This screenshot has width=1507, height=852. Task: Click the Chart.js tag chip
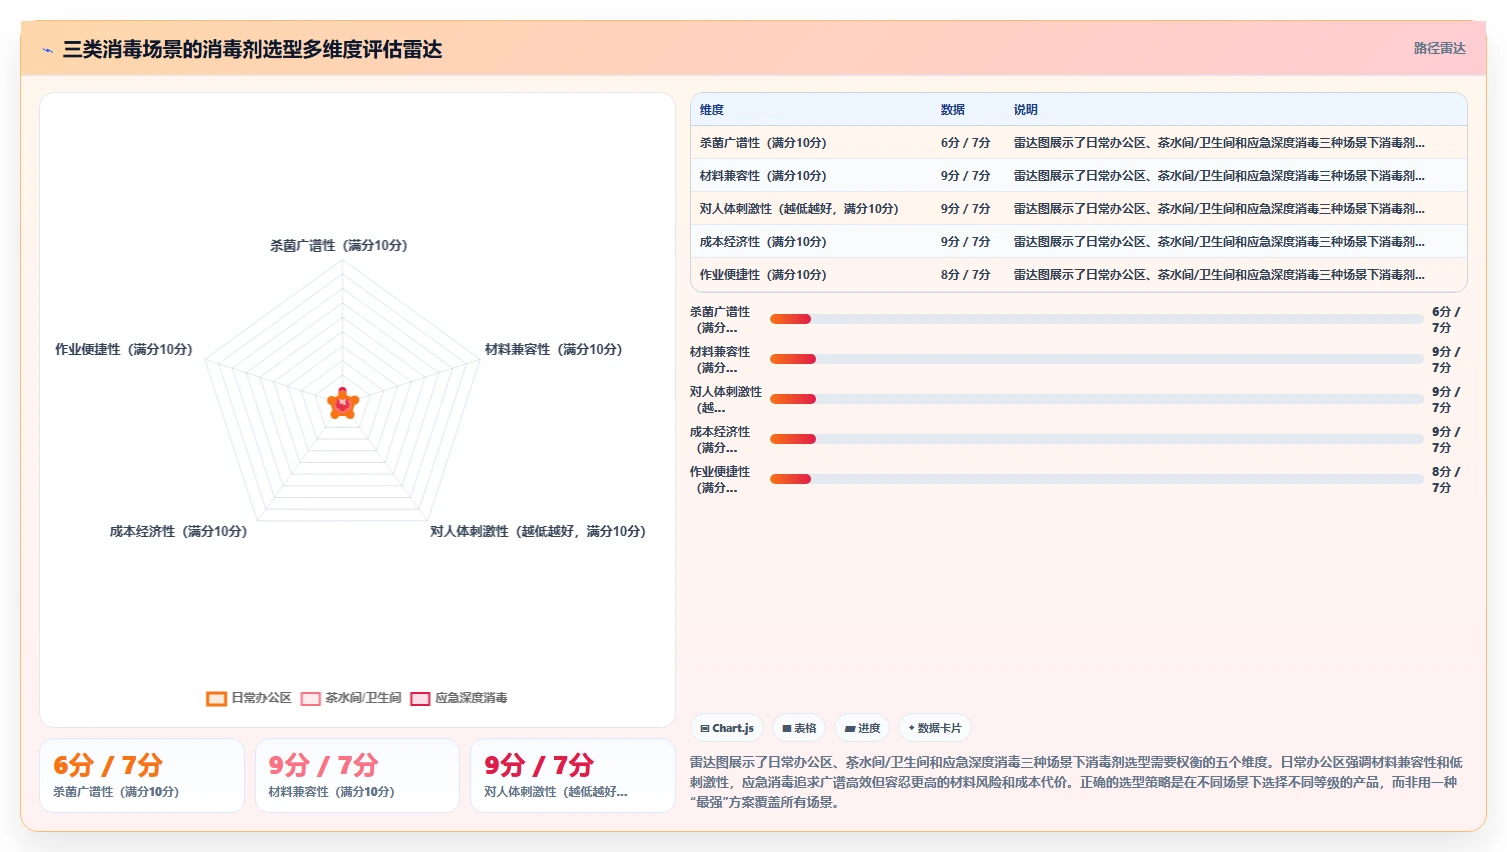(727, 728)
